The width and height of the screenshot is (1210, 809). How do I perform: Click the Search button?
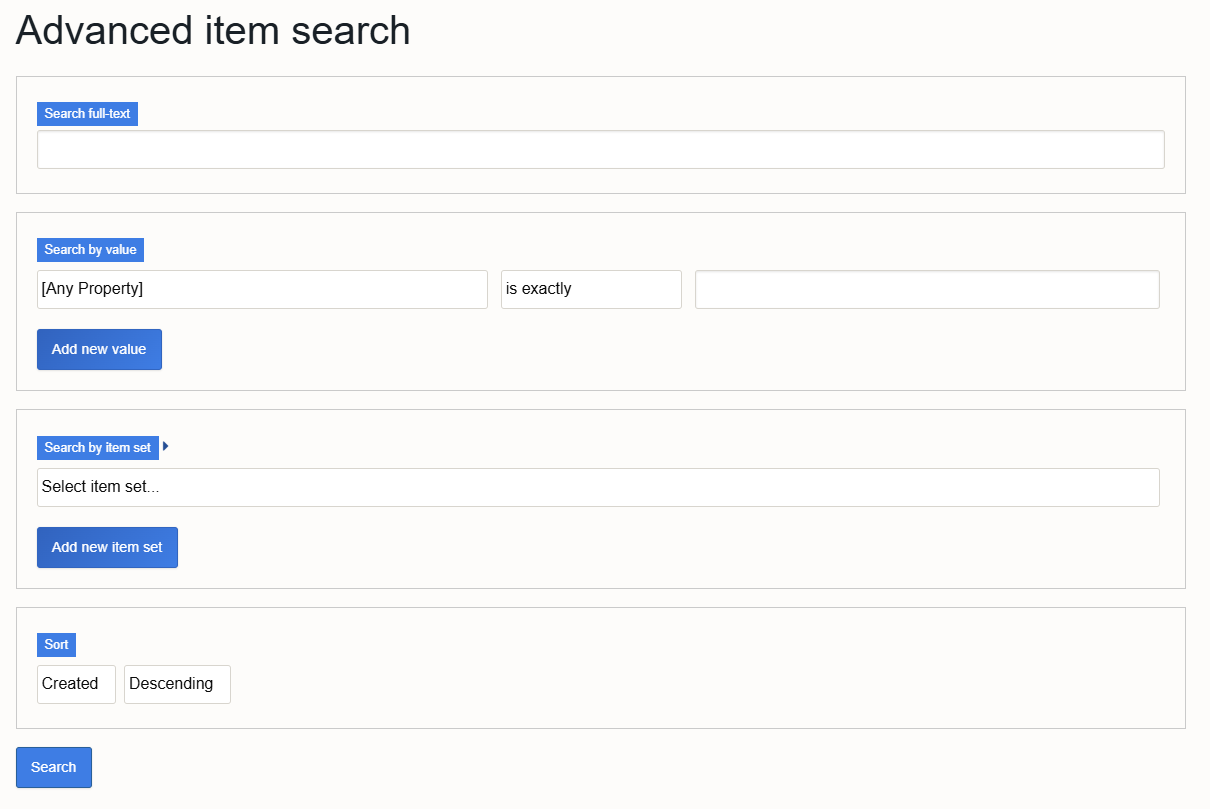click(53, 766)
